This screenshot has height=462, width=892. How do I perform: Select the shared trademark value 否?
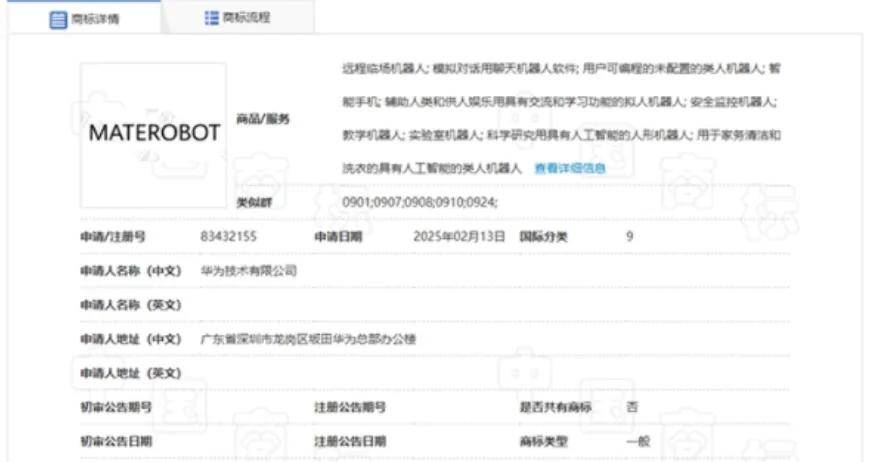click(x=632, y=407)
